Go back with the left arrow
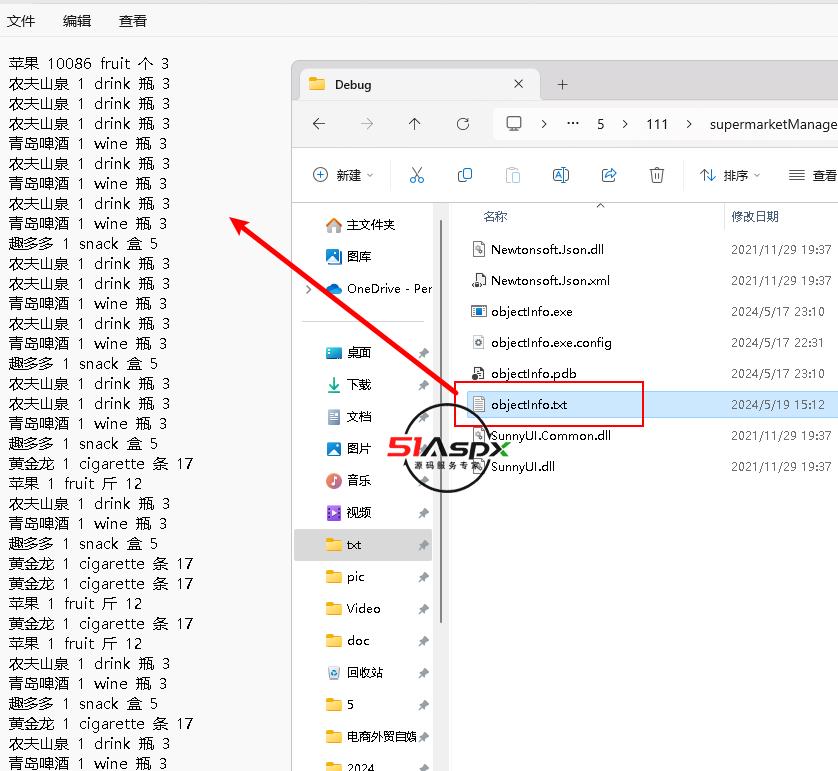Image resolution: width=838 pixels, height=771 pixels. 319,124
